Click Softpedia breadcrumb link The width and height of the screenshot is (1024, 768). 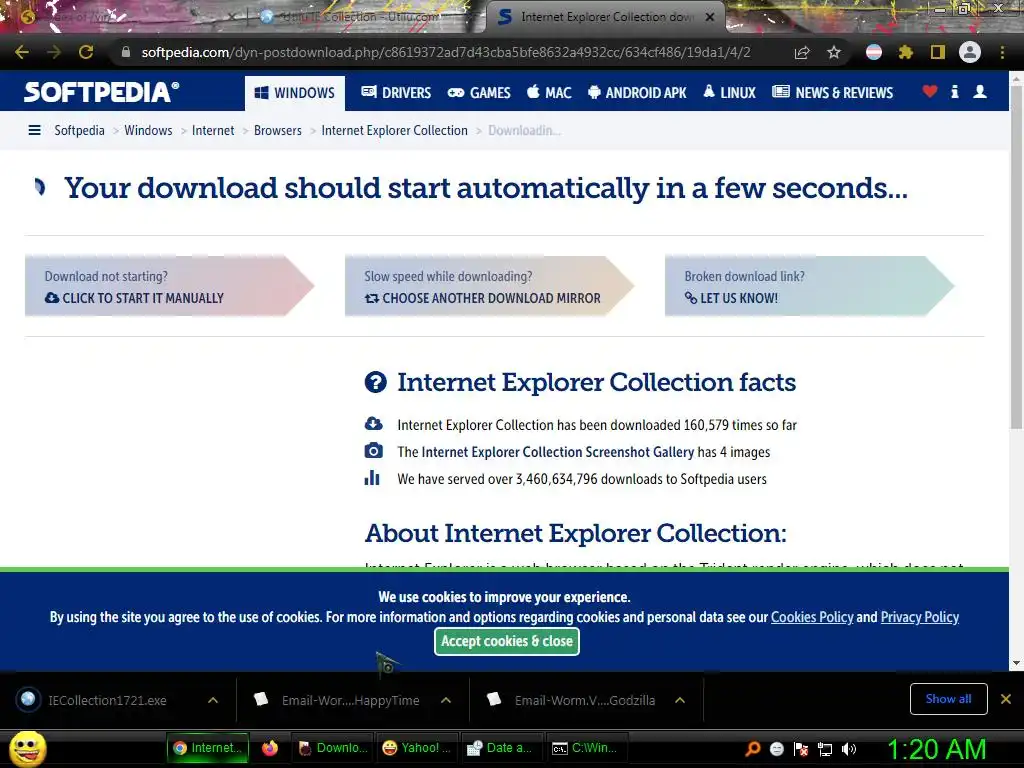(x=79, y=131)
